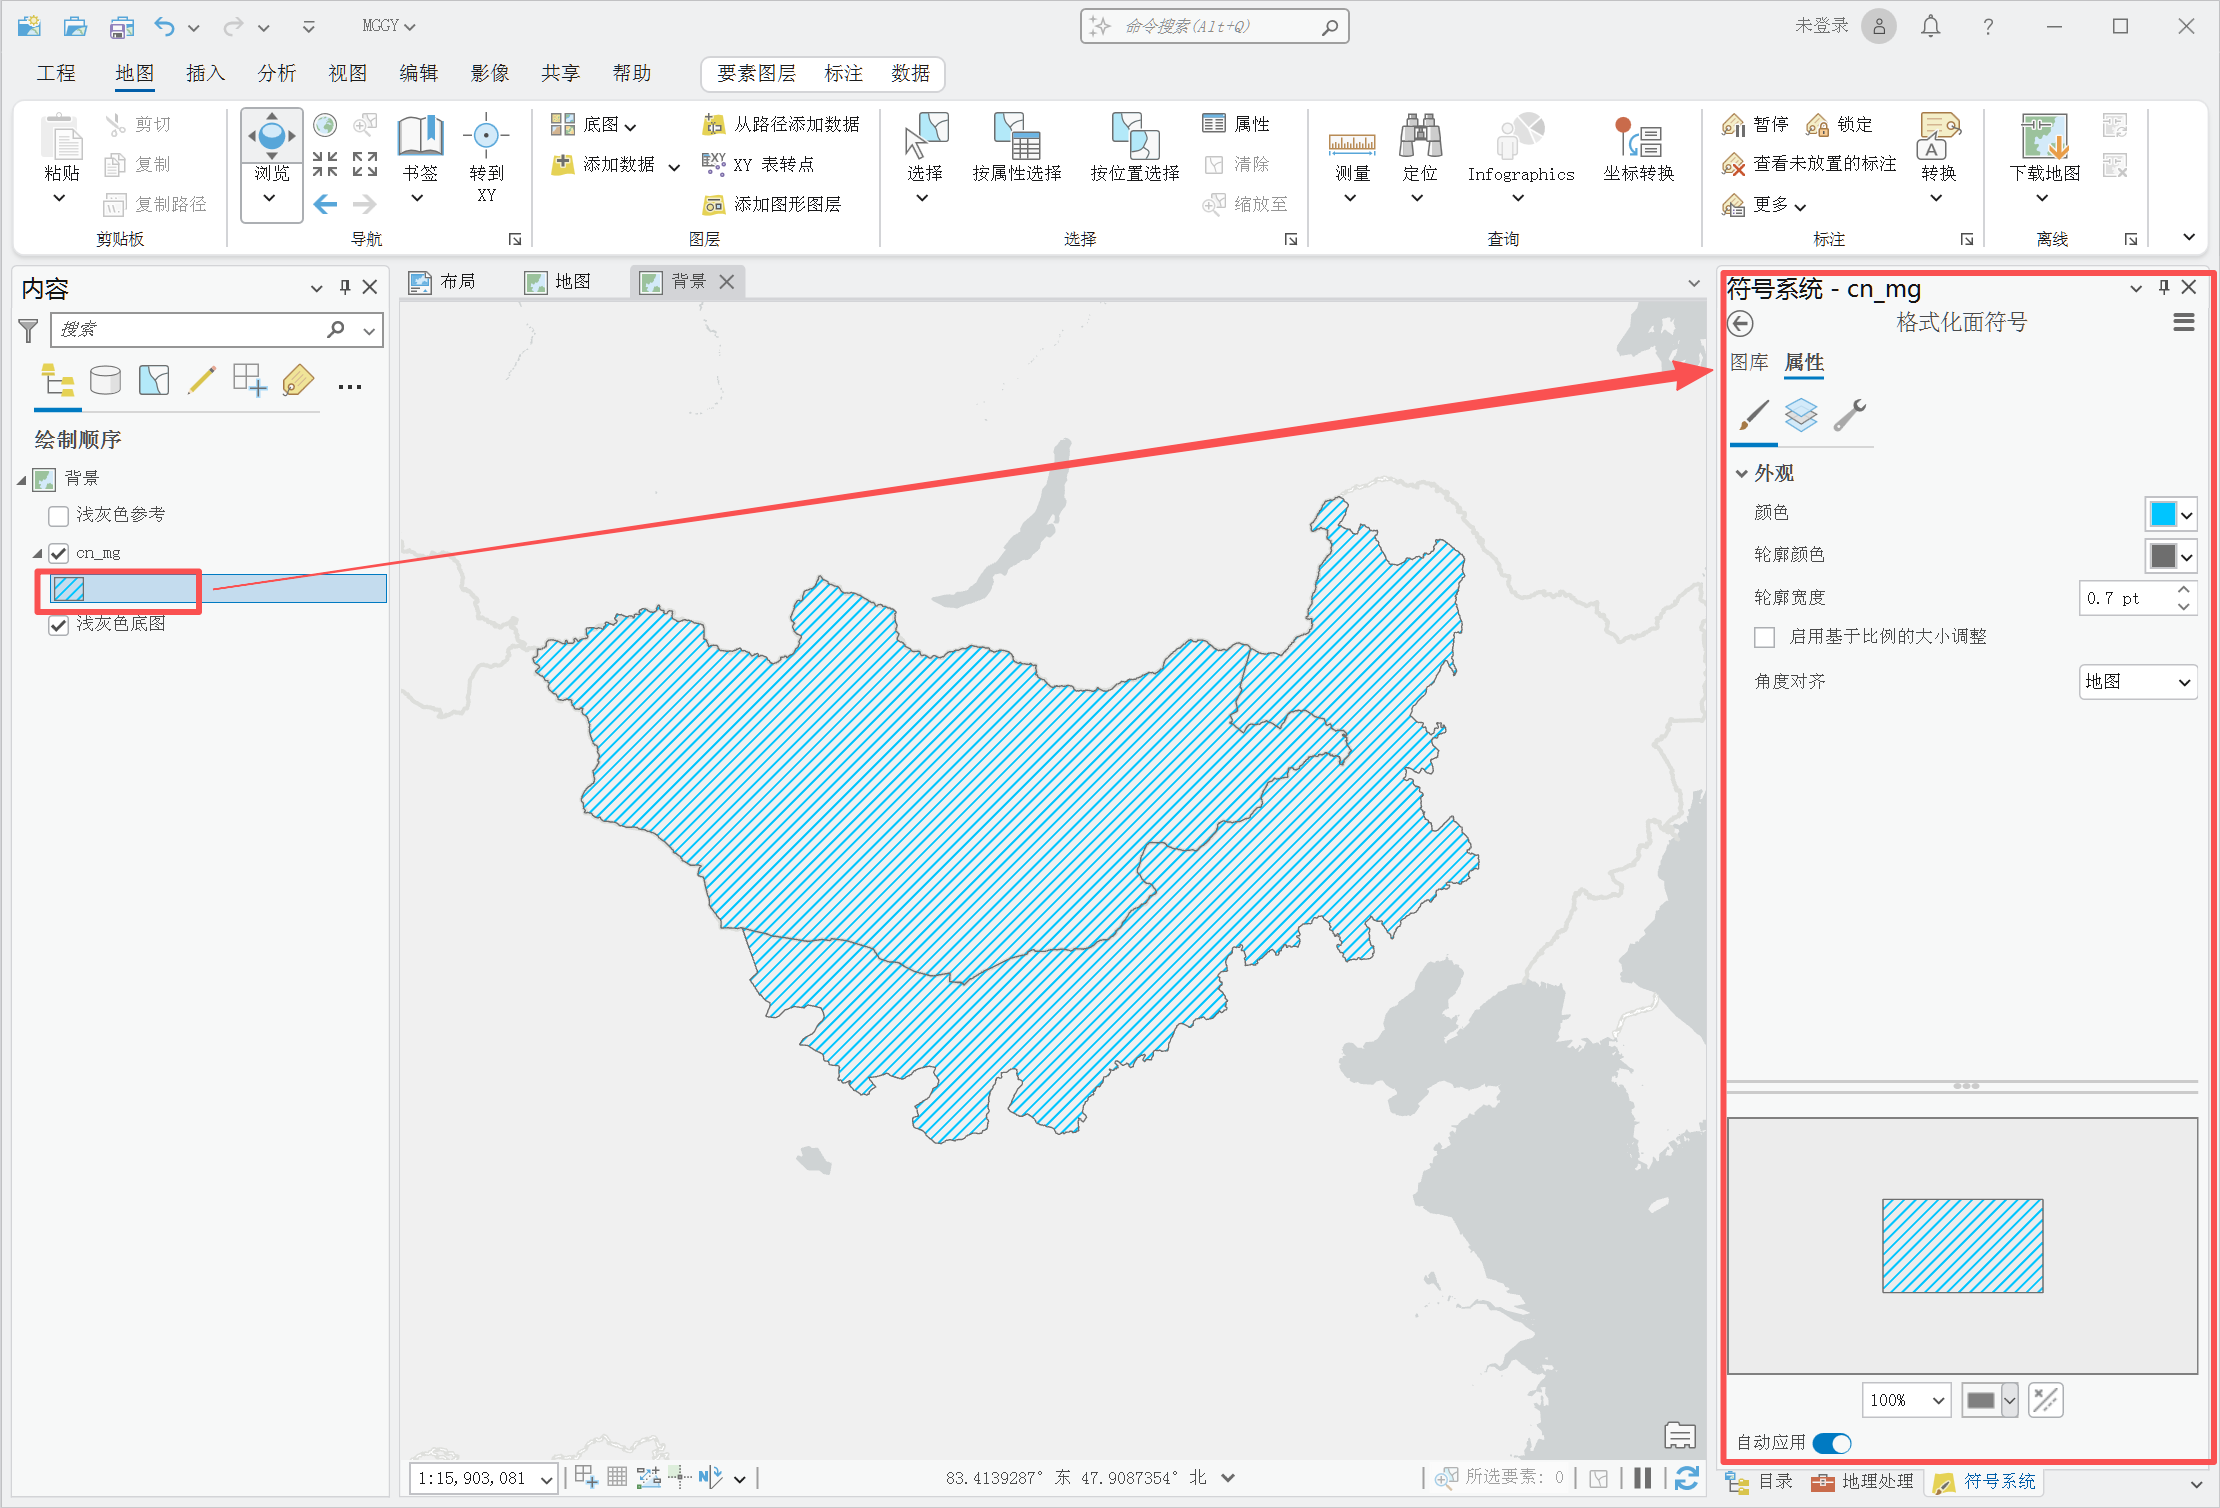Open the 分析 ribbon tab
2220x1508 pixels.
click(x=276, y=73)
